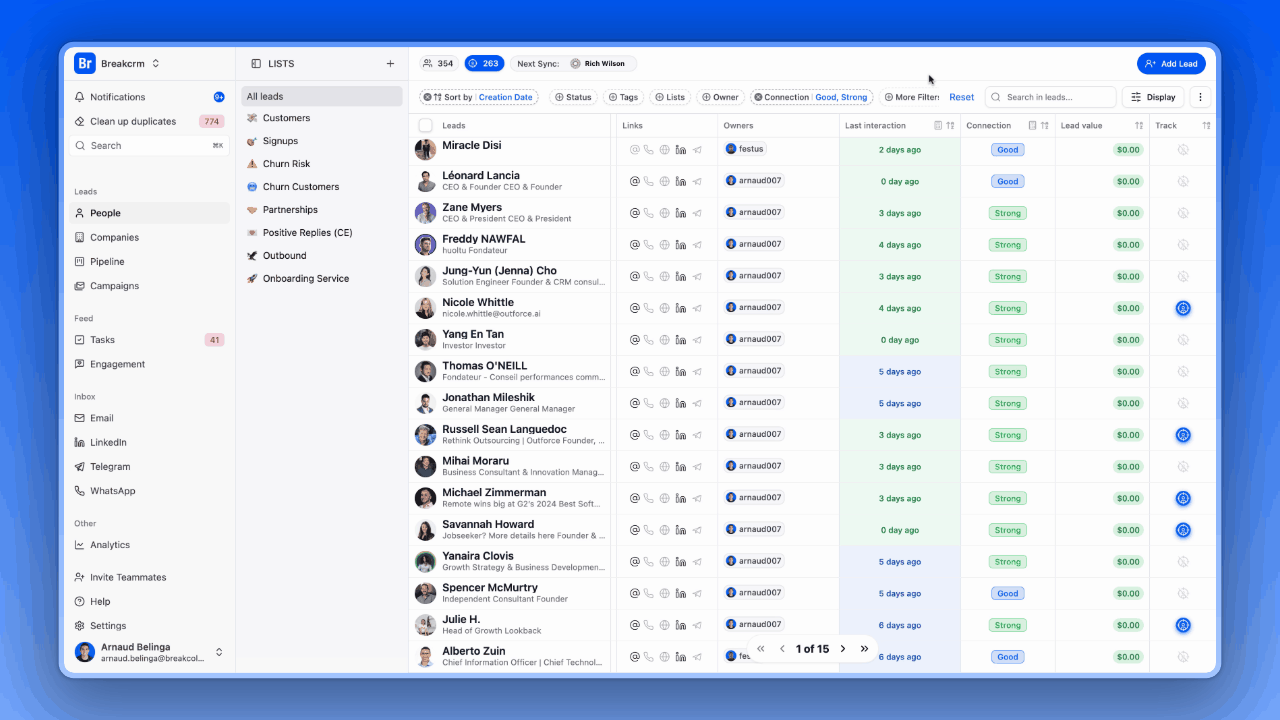Click email icon in Yang En Tan's row

click(x=634, y=340)
